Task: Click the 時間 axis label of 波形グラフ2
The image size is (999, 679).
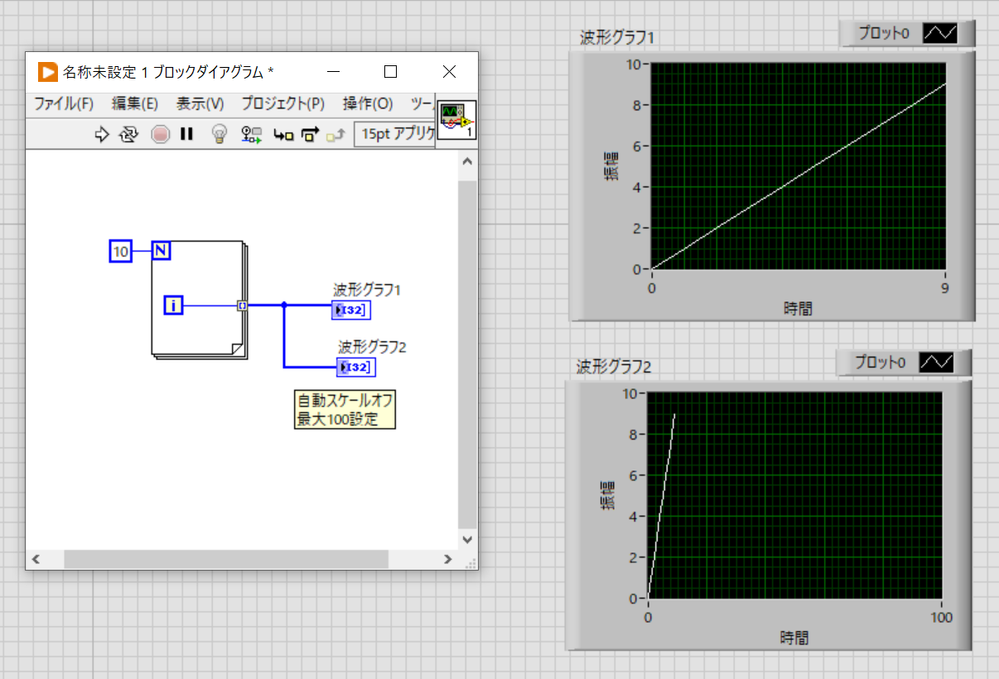Action: click(794, 637)
